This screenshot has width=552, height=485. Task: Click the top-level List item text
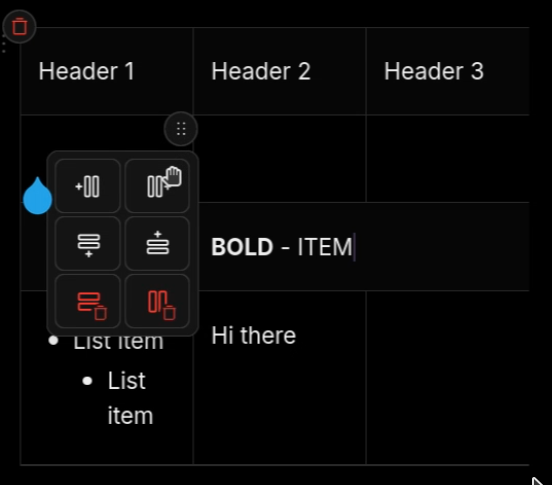119,342
